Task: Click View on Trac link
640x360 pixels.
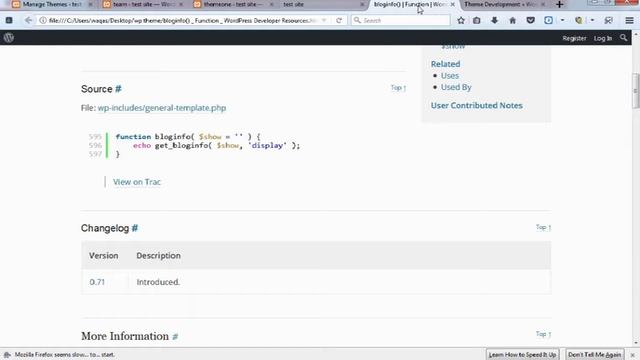Action: point(137,182)
